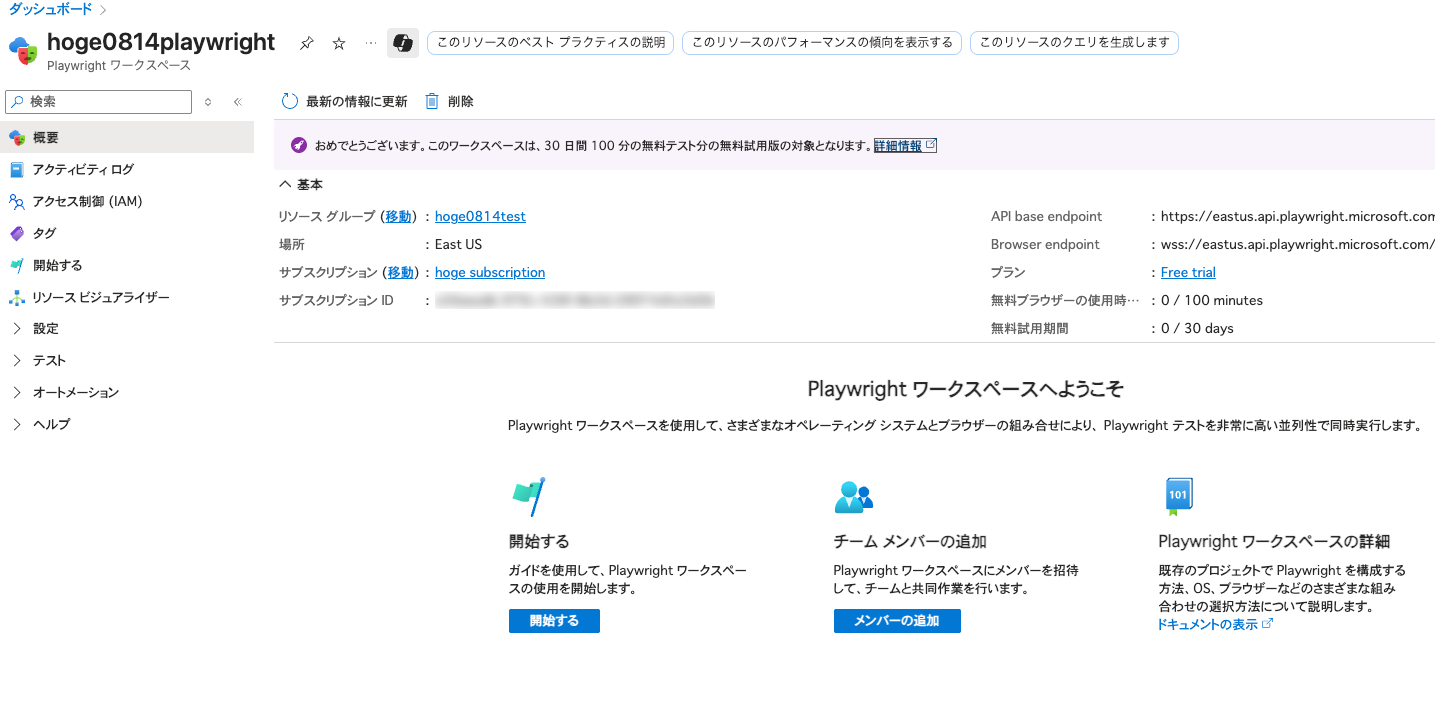Click the 開始する flag icon in sidebar
This screenshot has height=719, width=1435.
(16, 265)
